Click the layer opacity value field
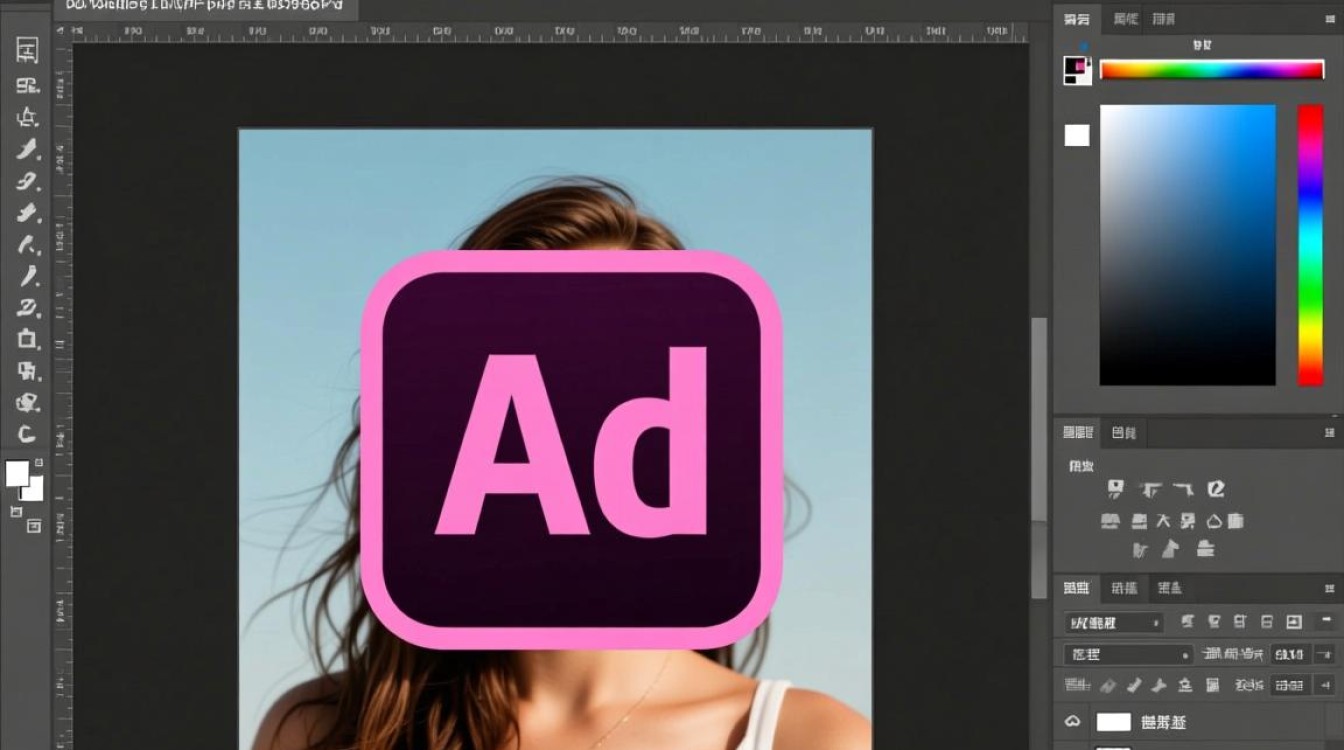Screen dimensions: 1344x750 pos(1290,655)
